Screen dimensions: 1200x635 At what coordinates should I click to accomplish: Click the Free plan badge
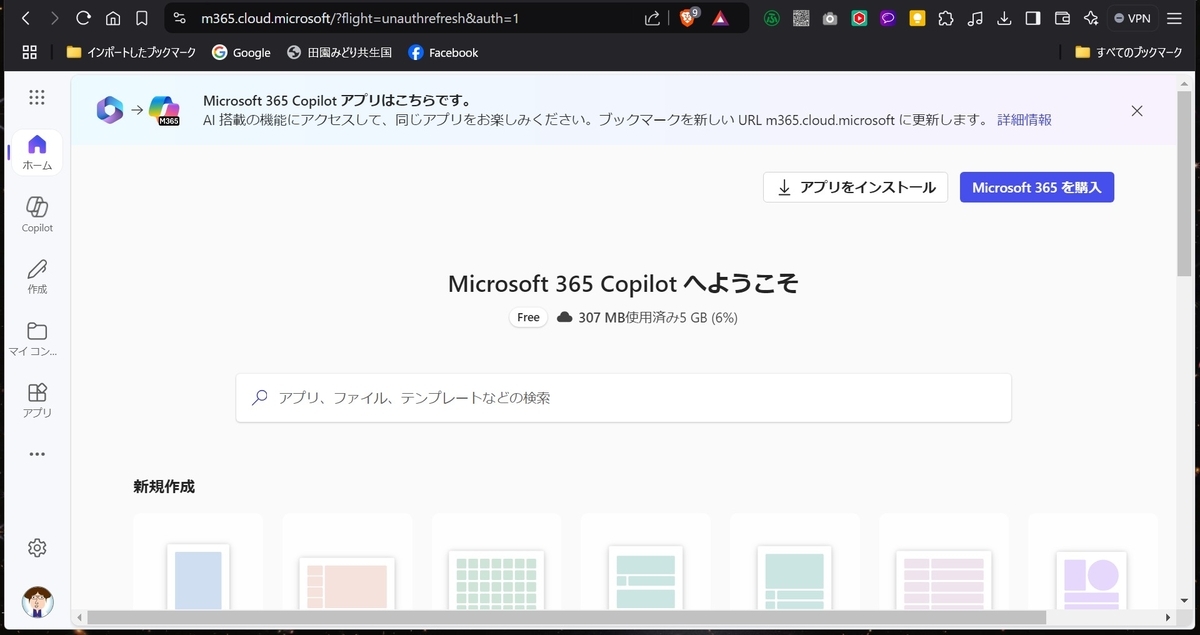pos(528,317)
